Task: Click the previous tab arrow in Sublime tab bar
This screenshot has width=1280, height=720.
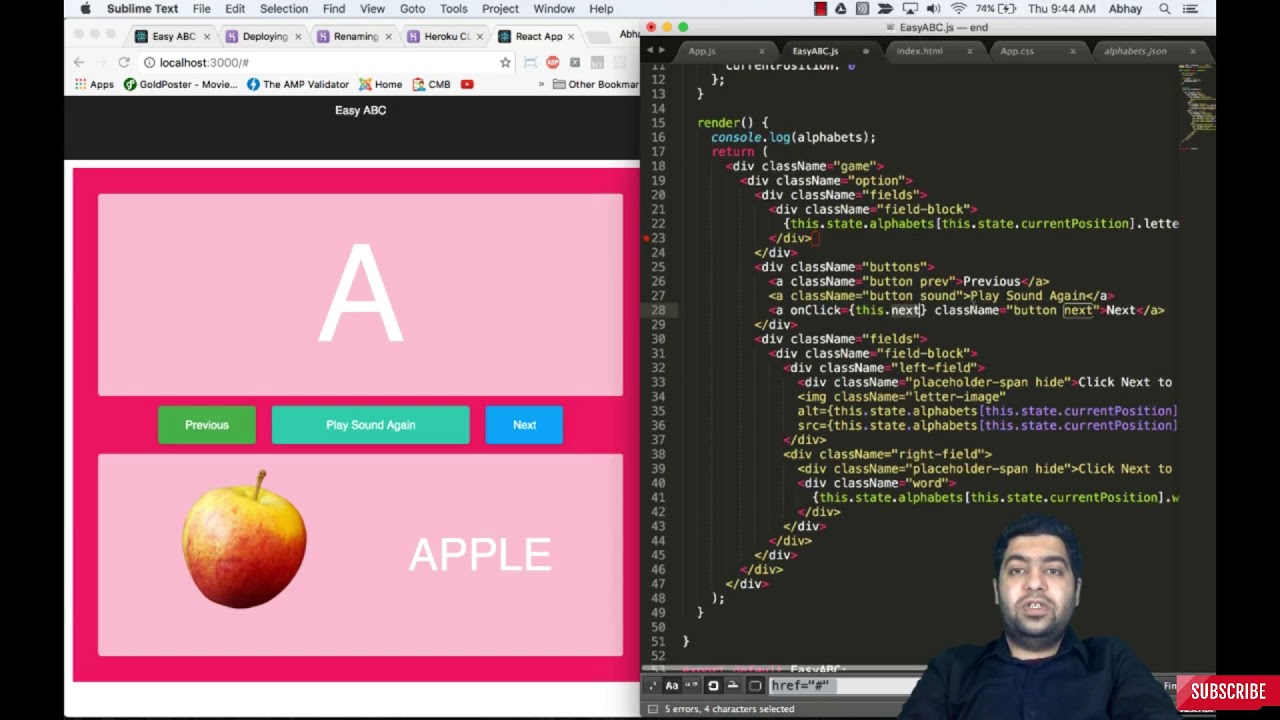Action: tap(650, 51)
